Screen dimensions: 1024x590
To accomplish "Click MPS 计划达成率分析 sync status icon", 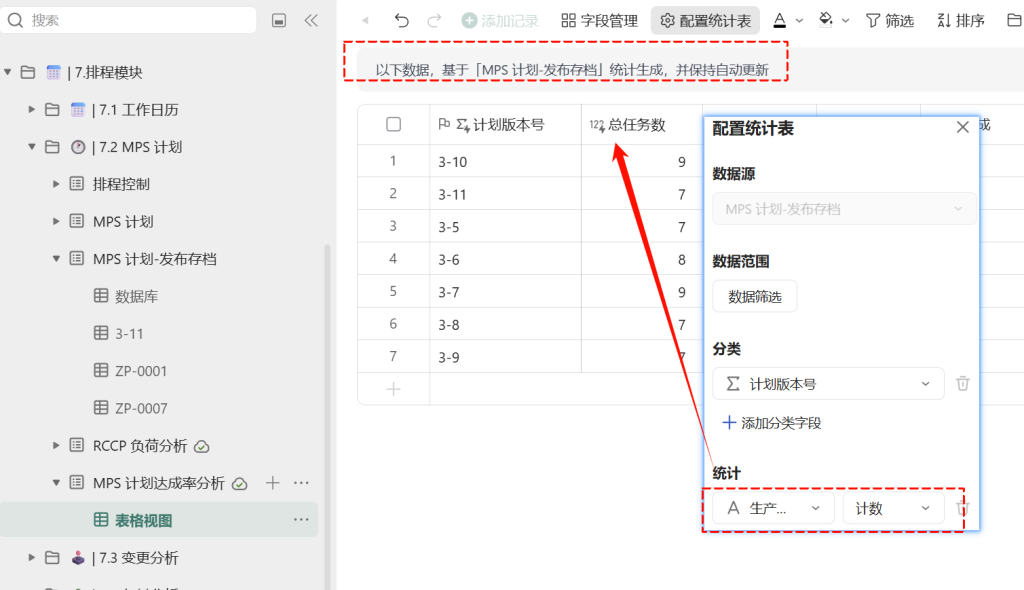I will pyautogui.click(x=240, y=484).
